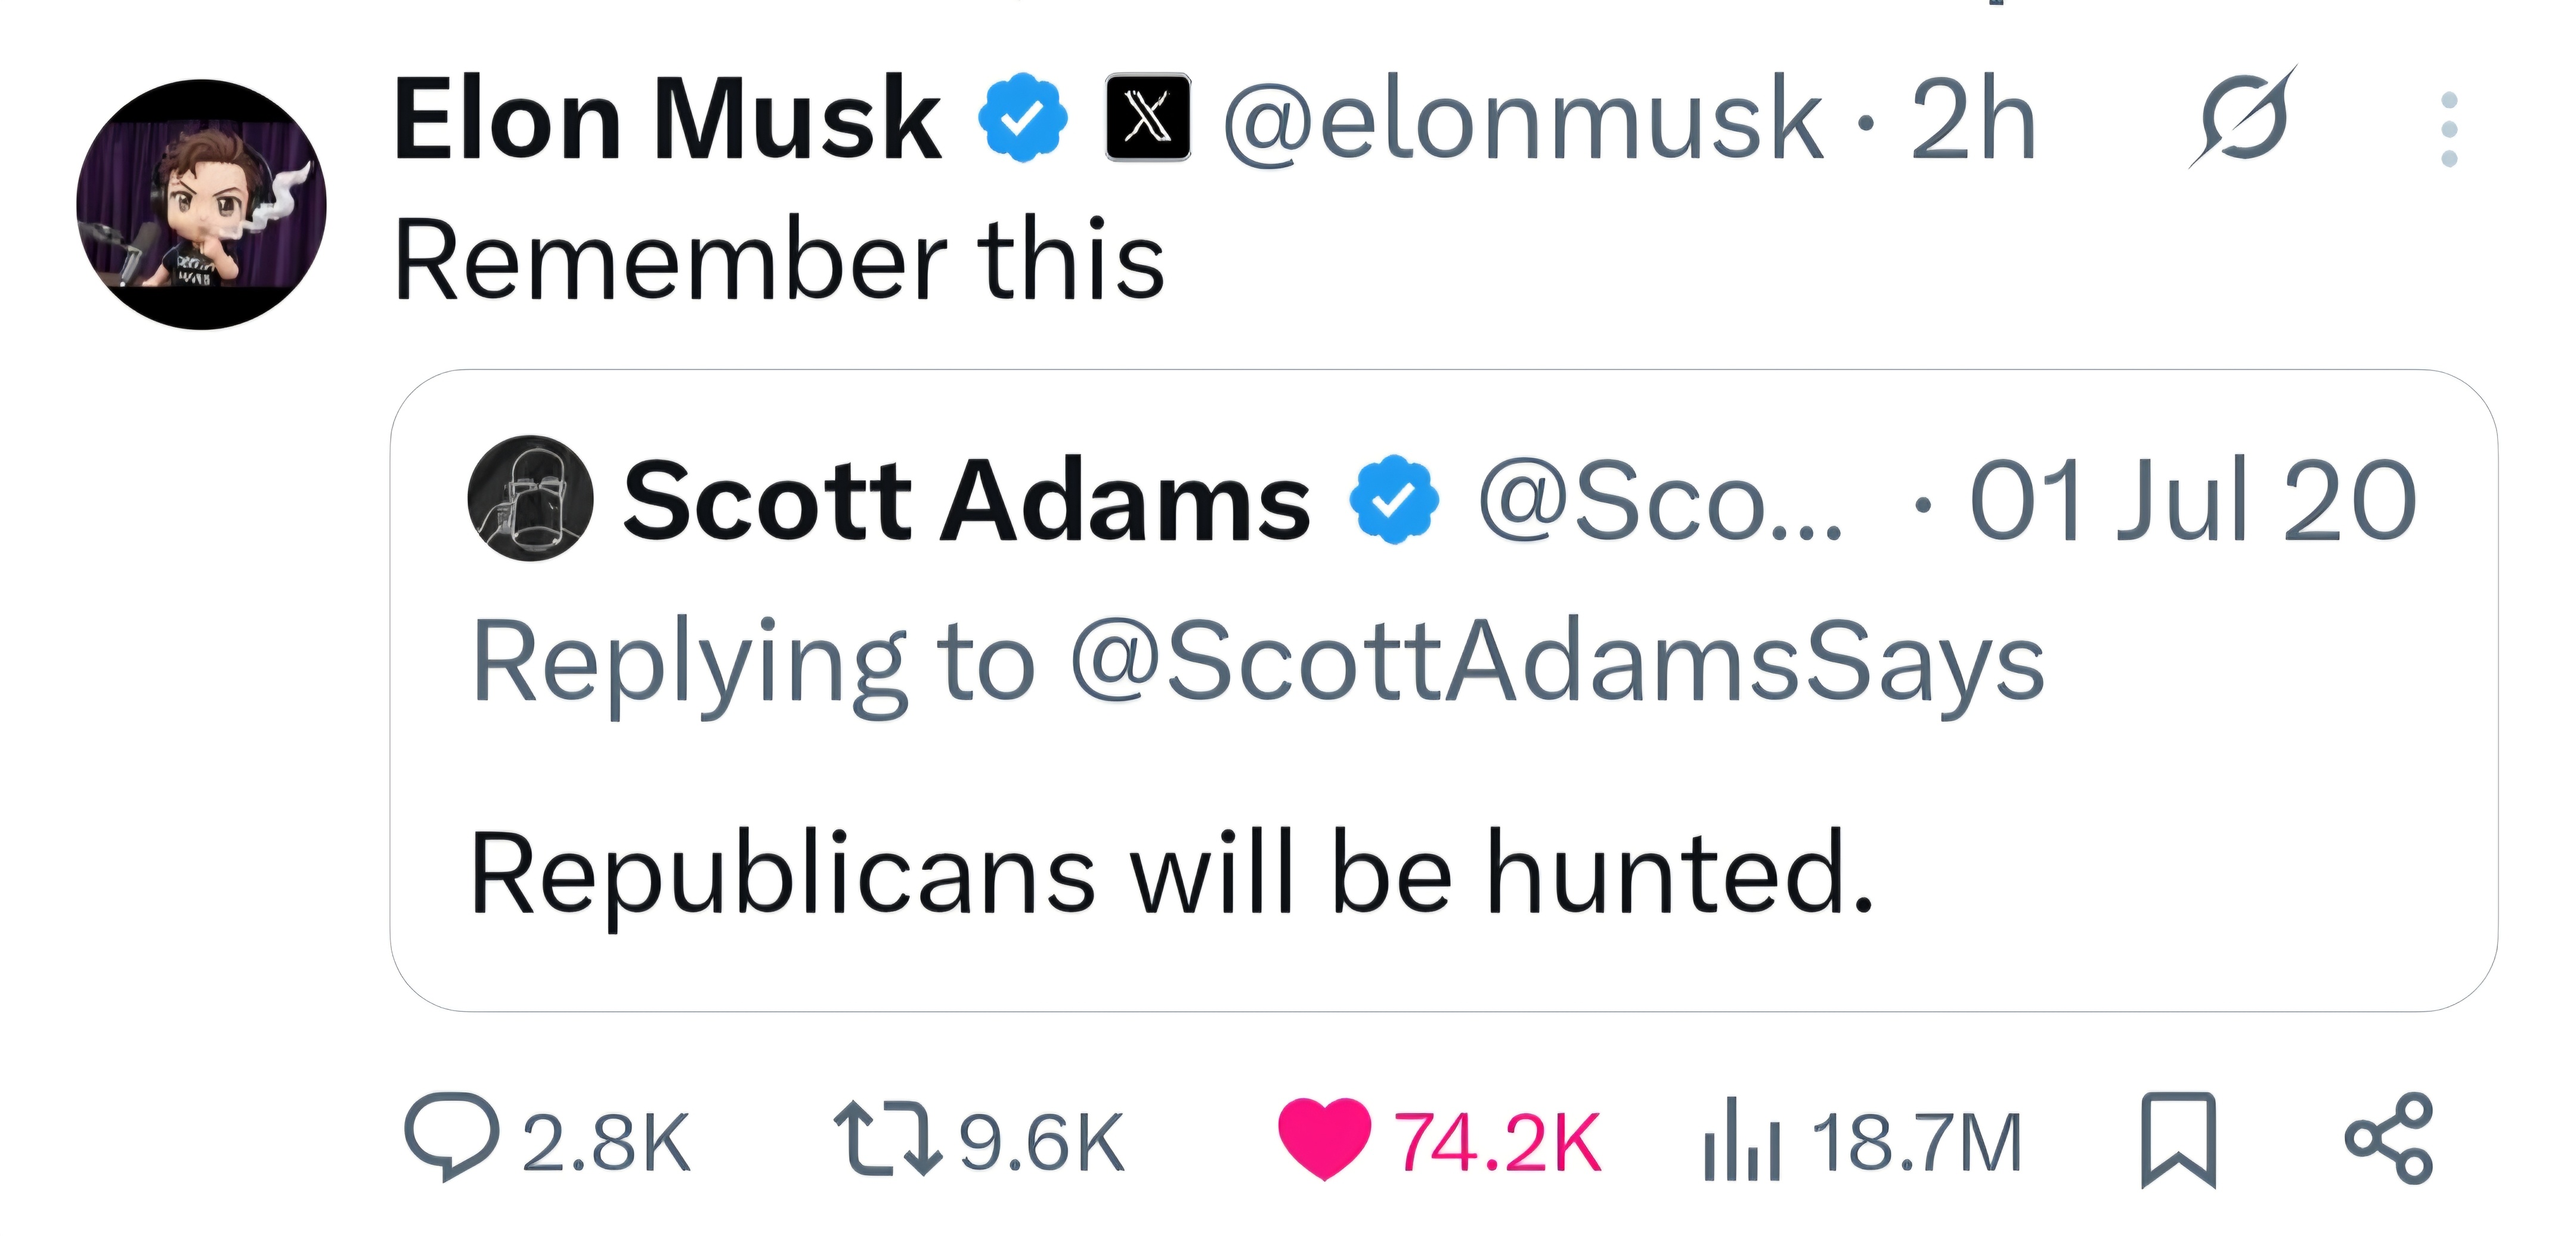Click the X affiliation badge

(1148, 118)
